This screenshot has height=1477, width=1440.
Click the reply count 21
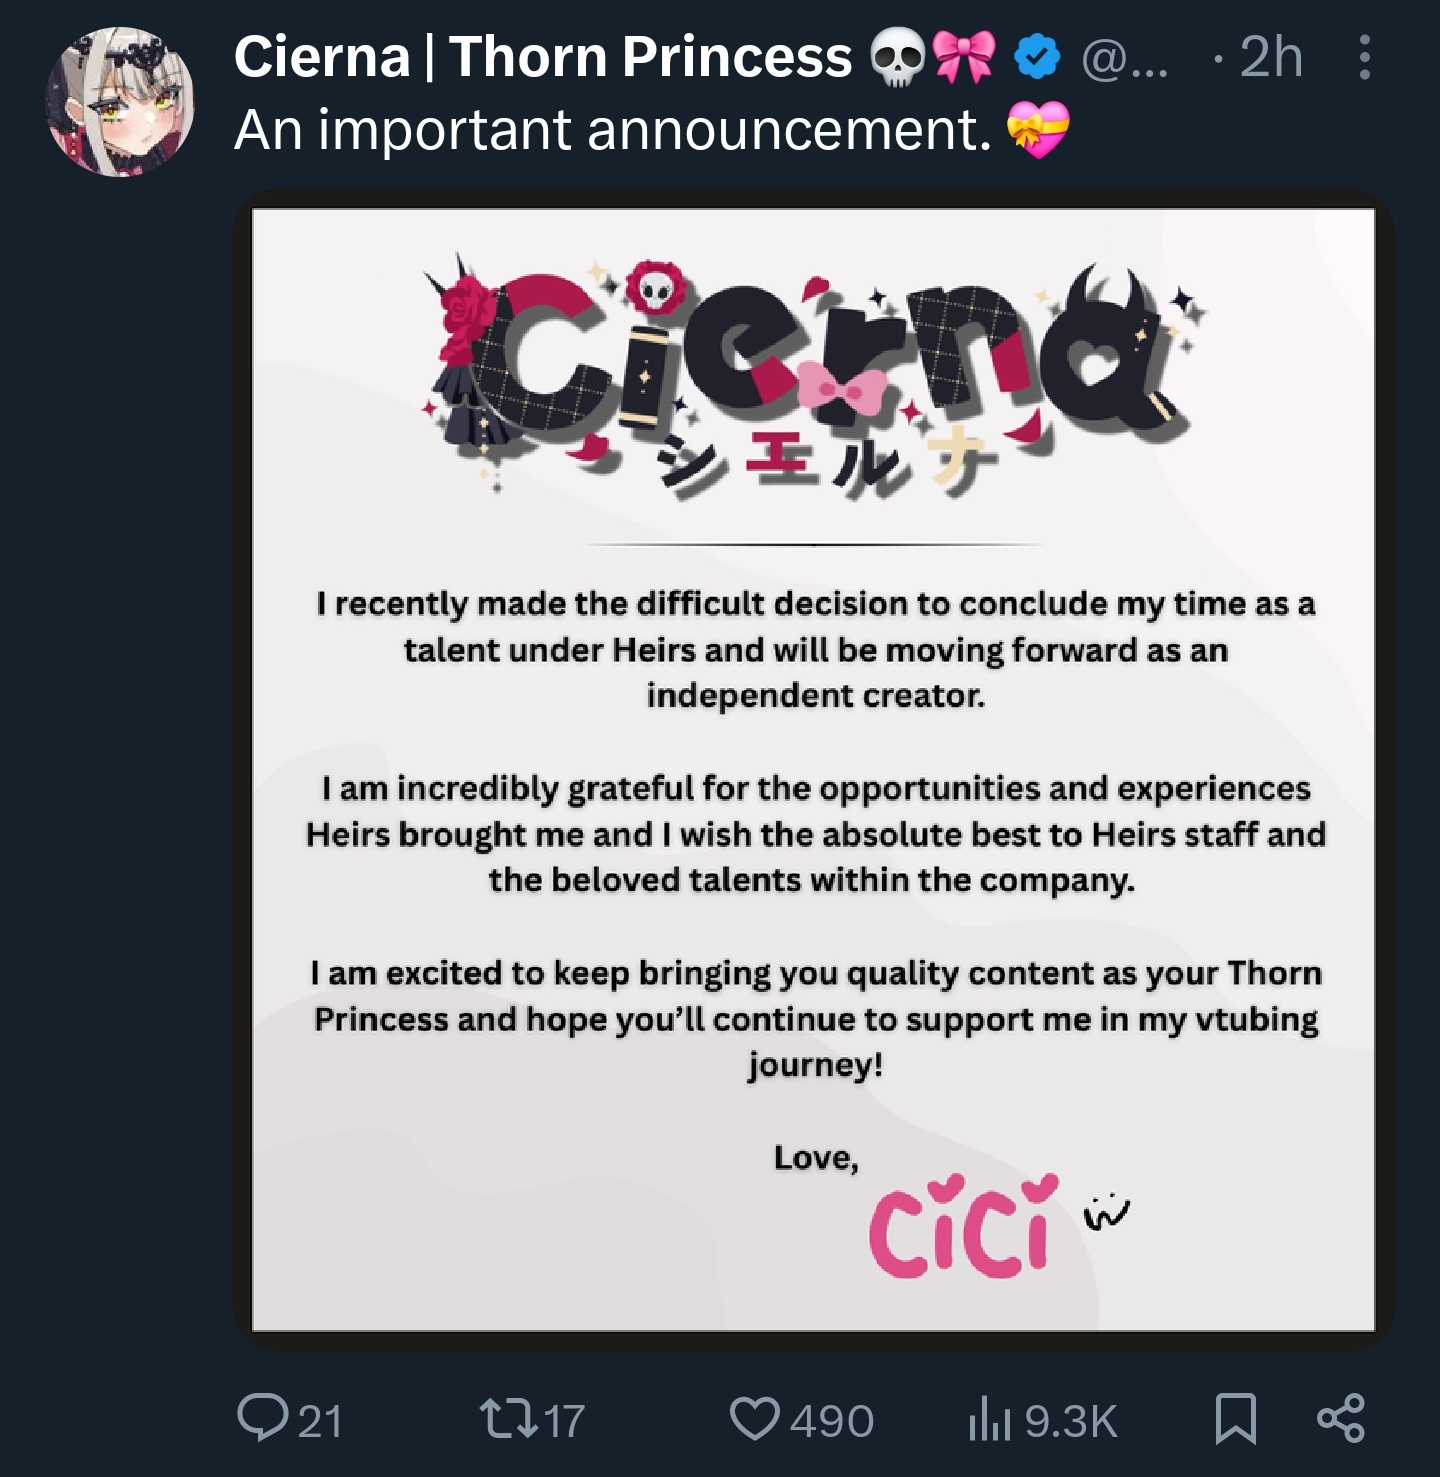click(x=320, y=1421)
